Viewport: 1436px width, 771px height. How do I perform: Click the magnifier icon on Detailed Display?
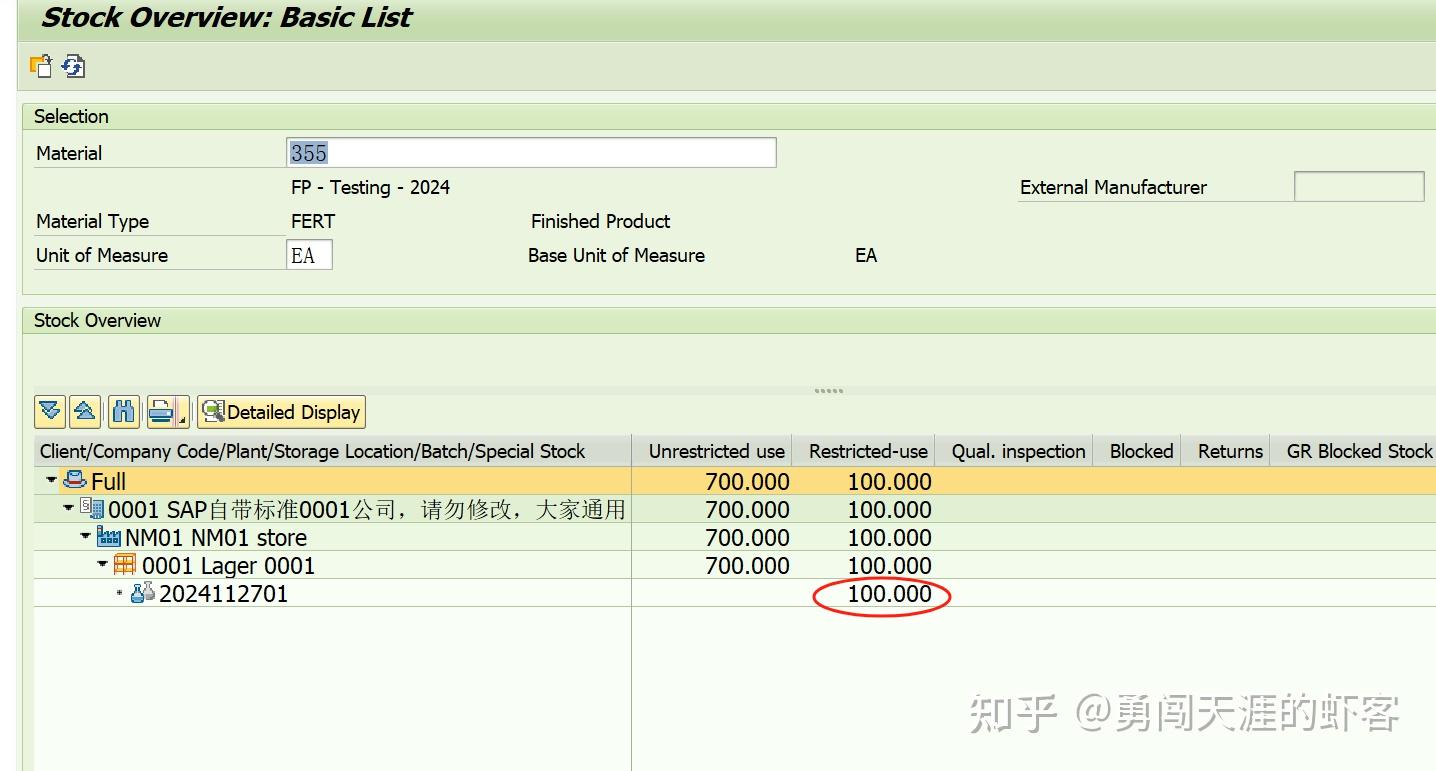[214, 411]
